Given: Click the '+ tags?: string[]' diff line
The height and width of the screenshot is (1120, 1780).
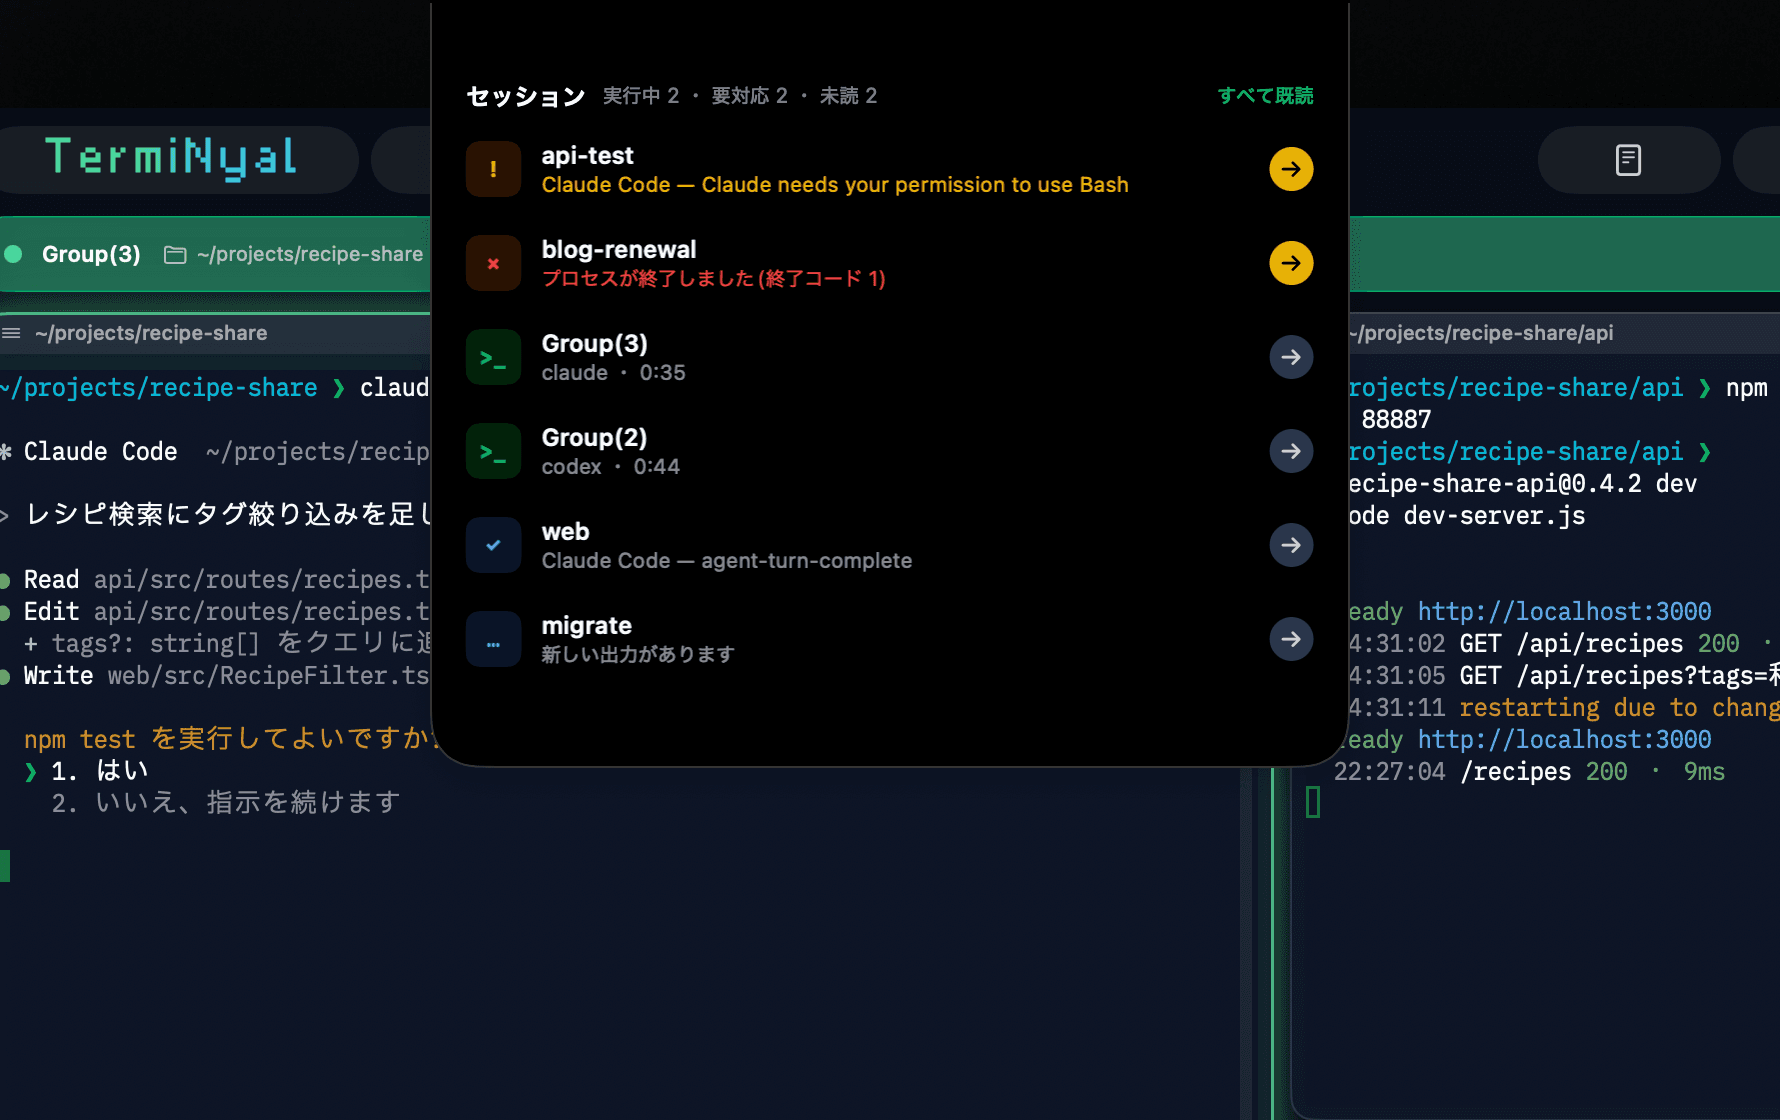Looking at the screenshot, I should 142,644.
